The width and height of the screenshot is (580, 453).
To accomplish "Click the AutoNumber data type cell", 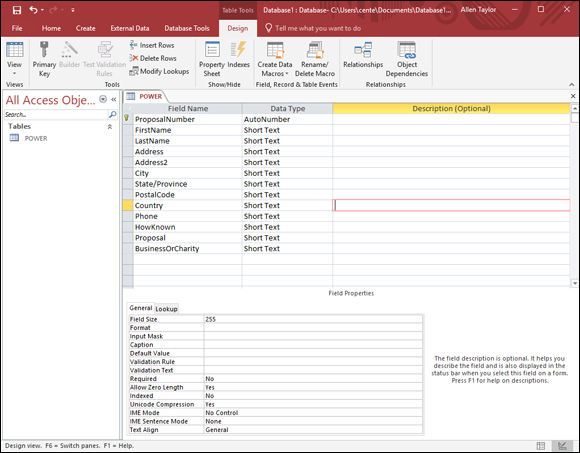I will (x=287, y=119).
